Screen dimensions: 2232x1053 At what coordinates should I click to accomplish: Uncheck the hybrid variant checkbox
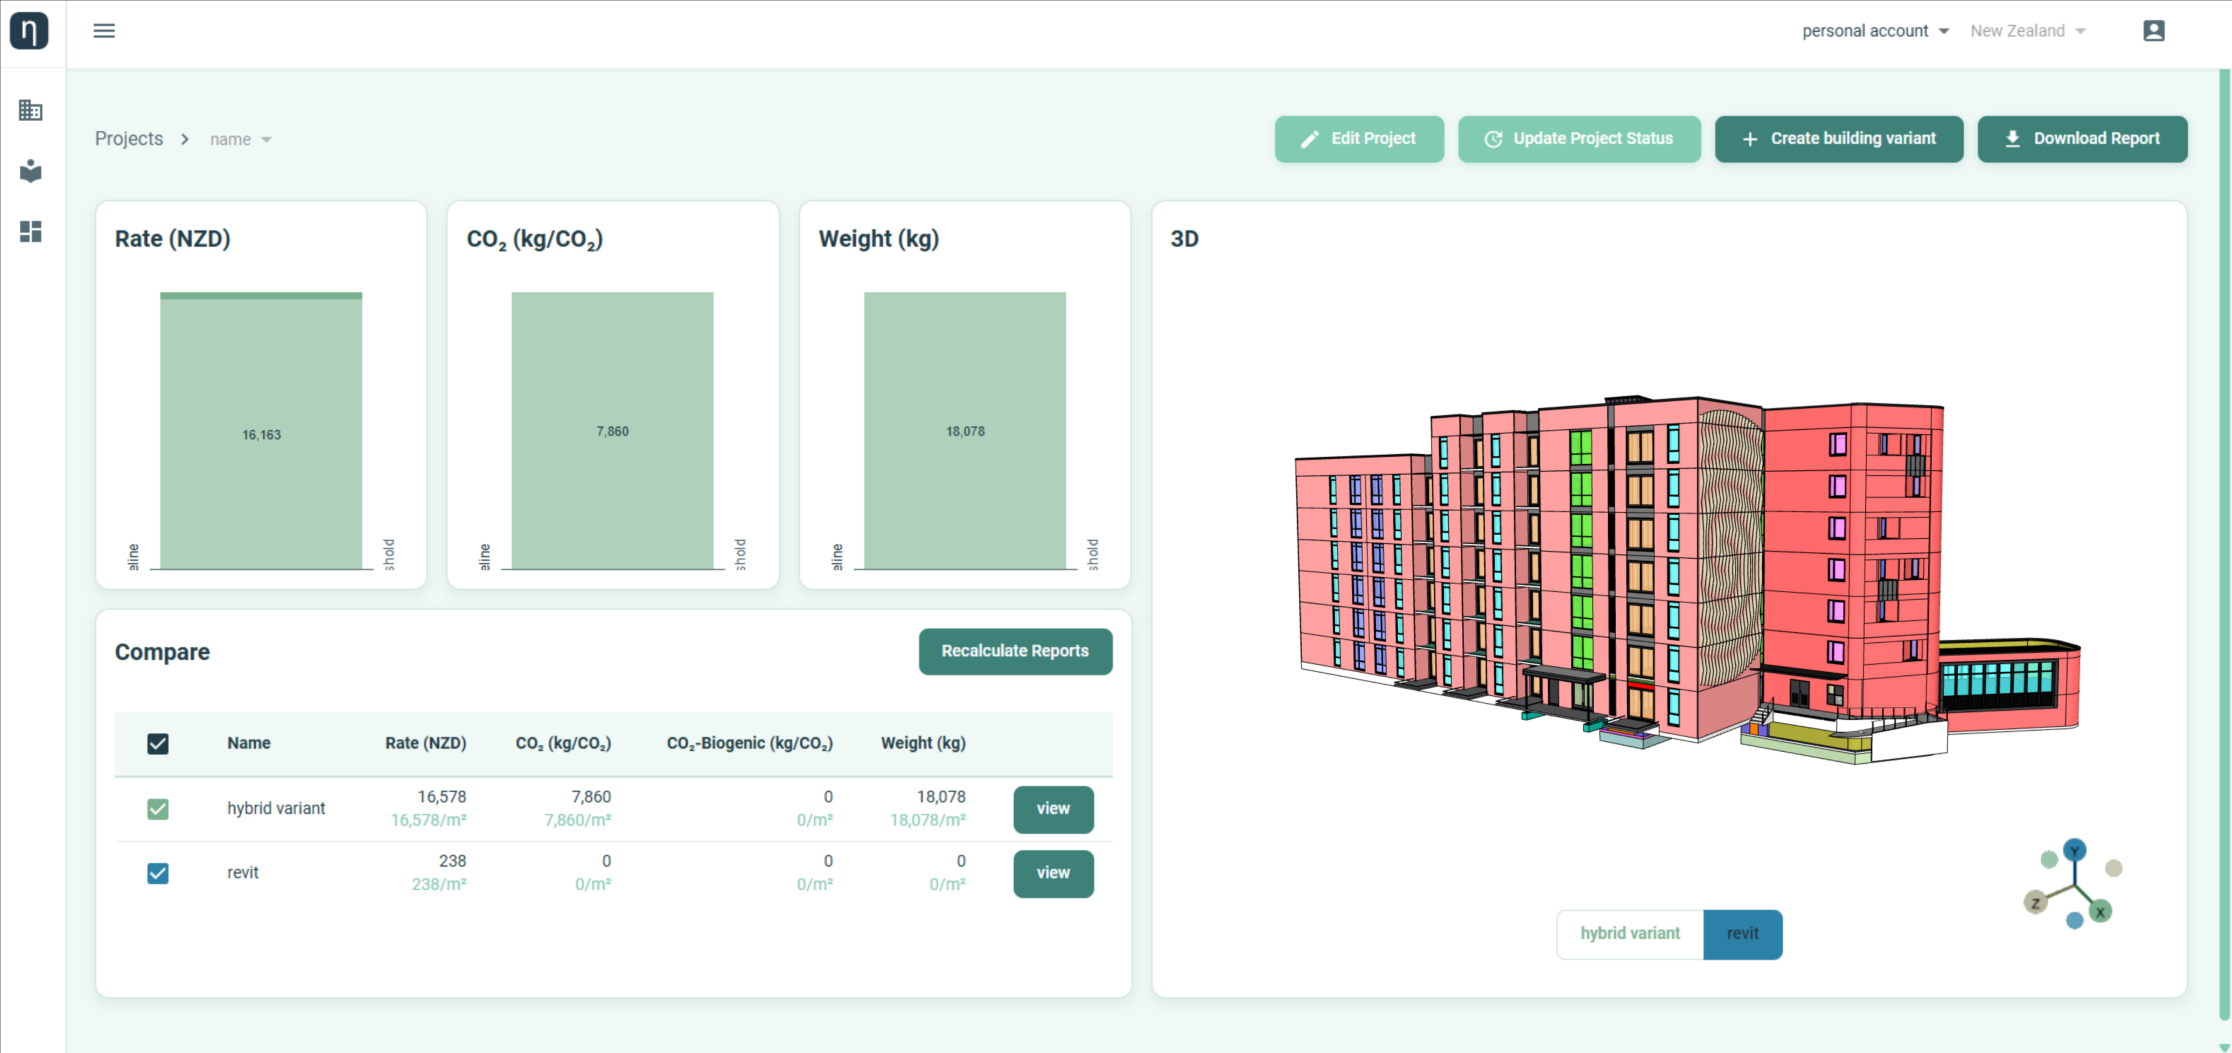tap(158, 809)
